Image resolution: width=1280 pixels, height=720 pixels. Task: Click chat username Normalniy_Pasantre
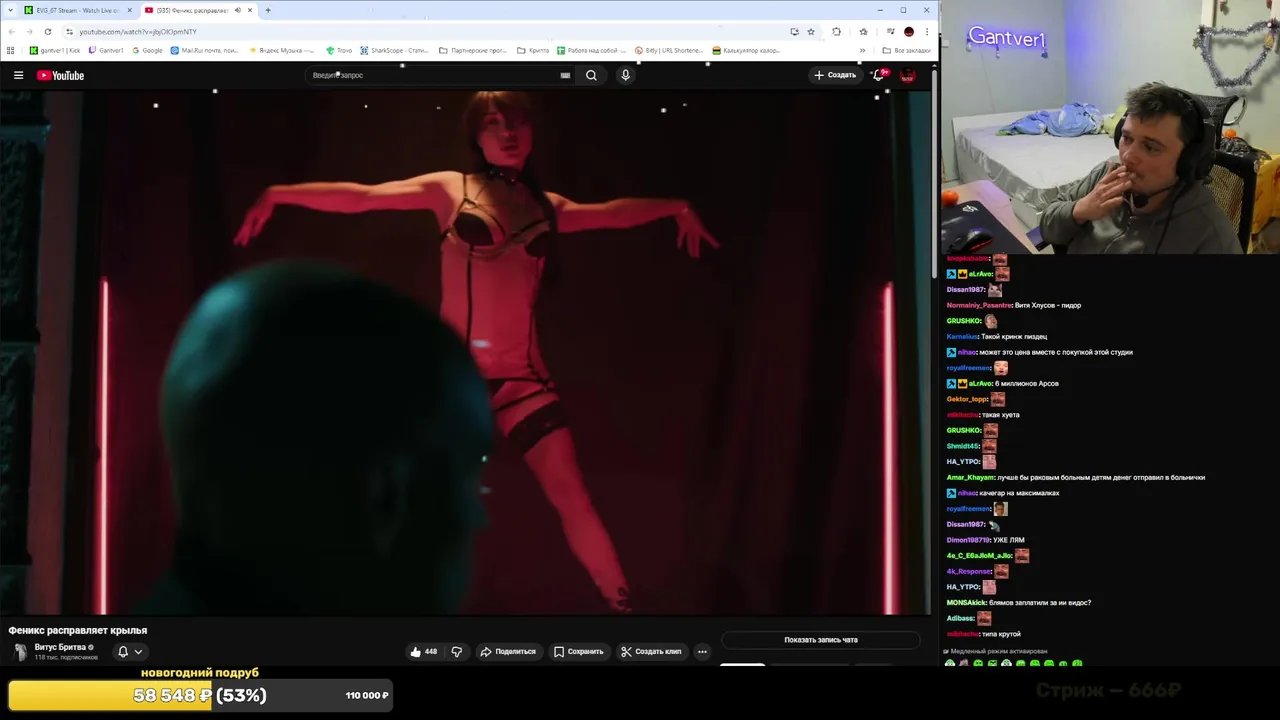[979, 305]
